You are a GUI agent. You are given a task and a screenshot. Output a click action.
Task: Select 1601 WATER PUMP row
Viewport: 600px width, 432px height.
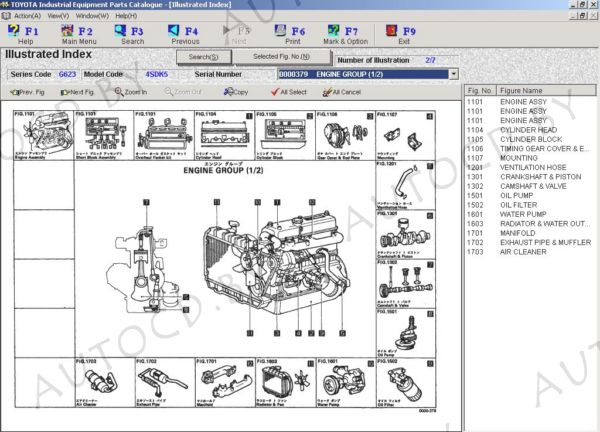(x=530, y=214)
